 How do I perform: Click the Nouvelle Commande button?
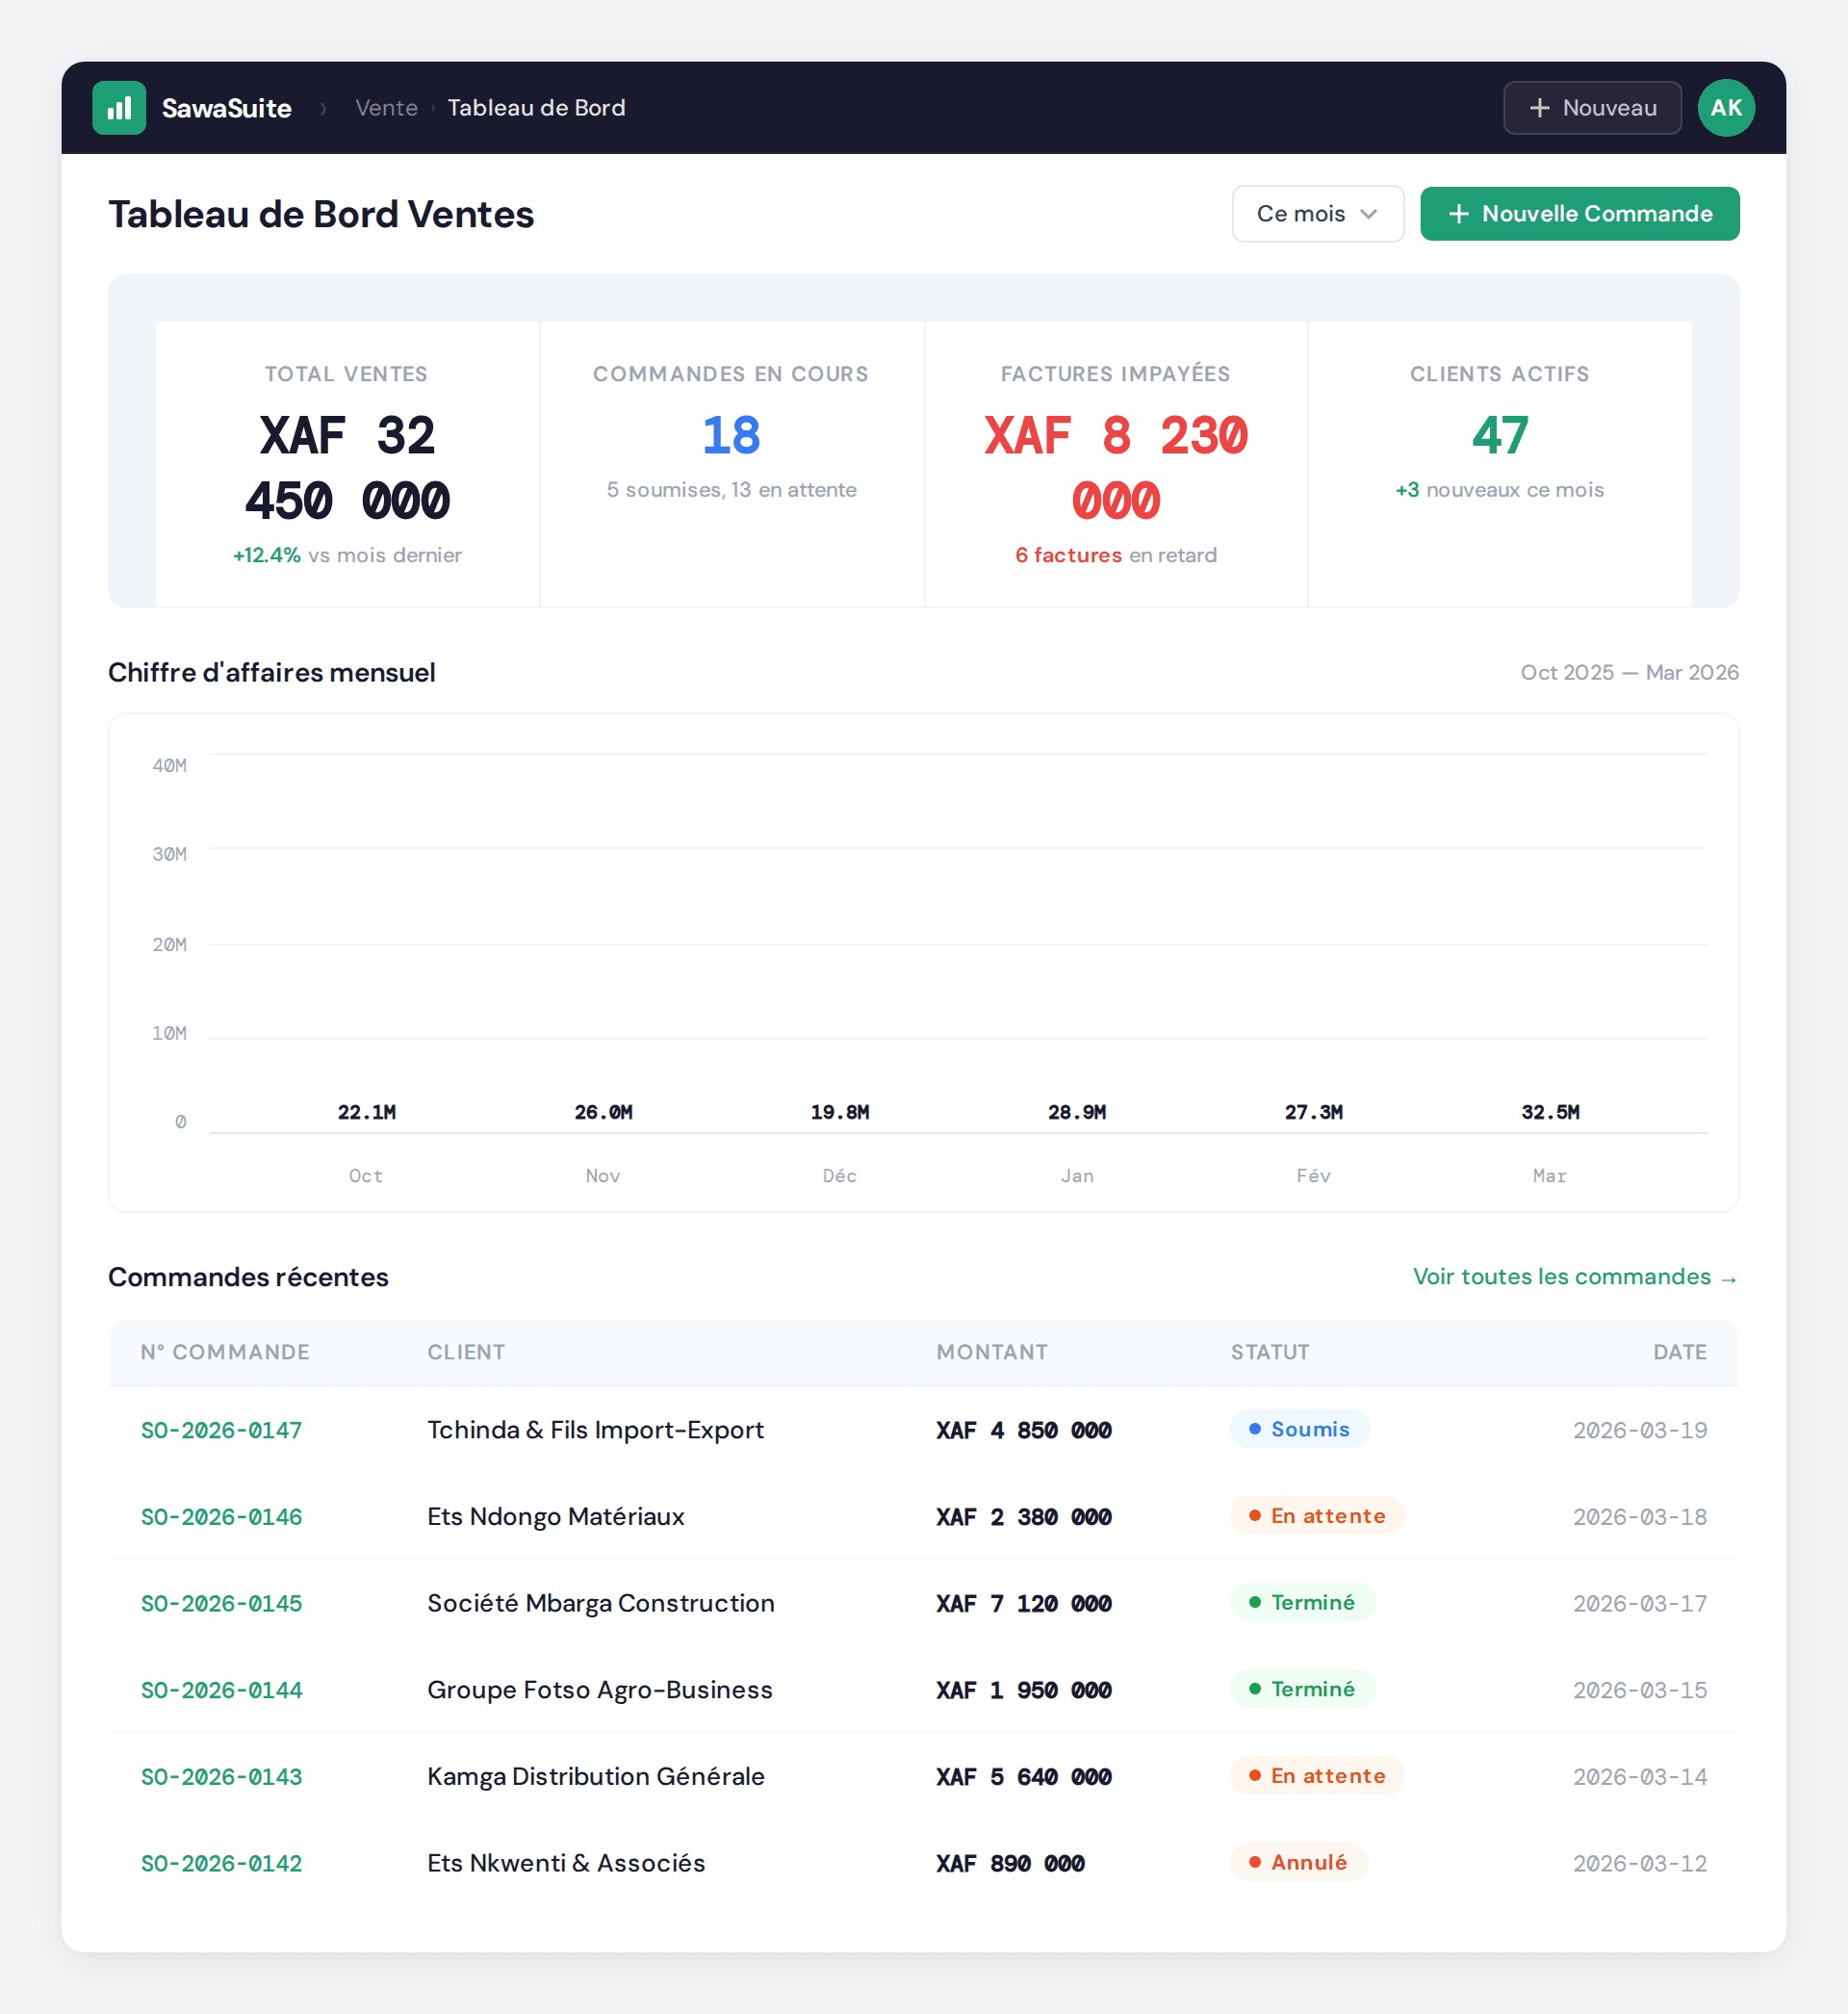pos(1579,214)
